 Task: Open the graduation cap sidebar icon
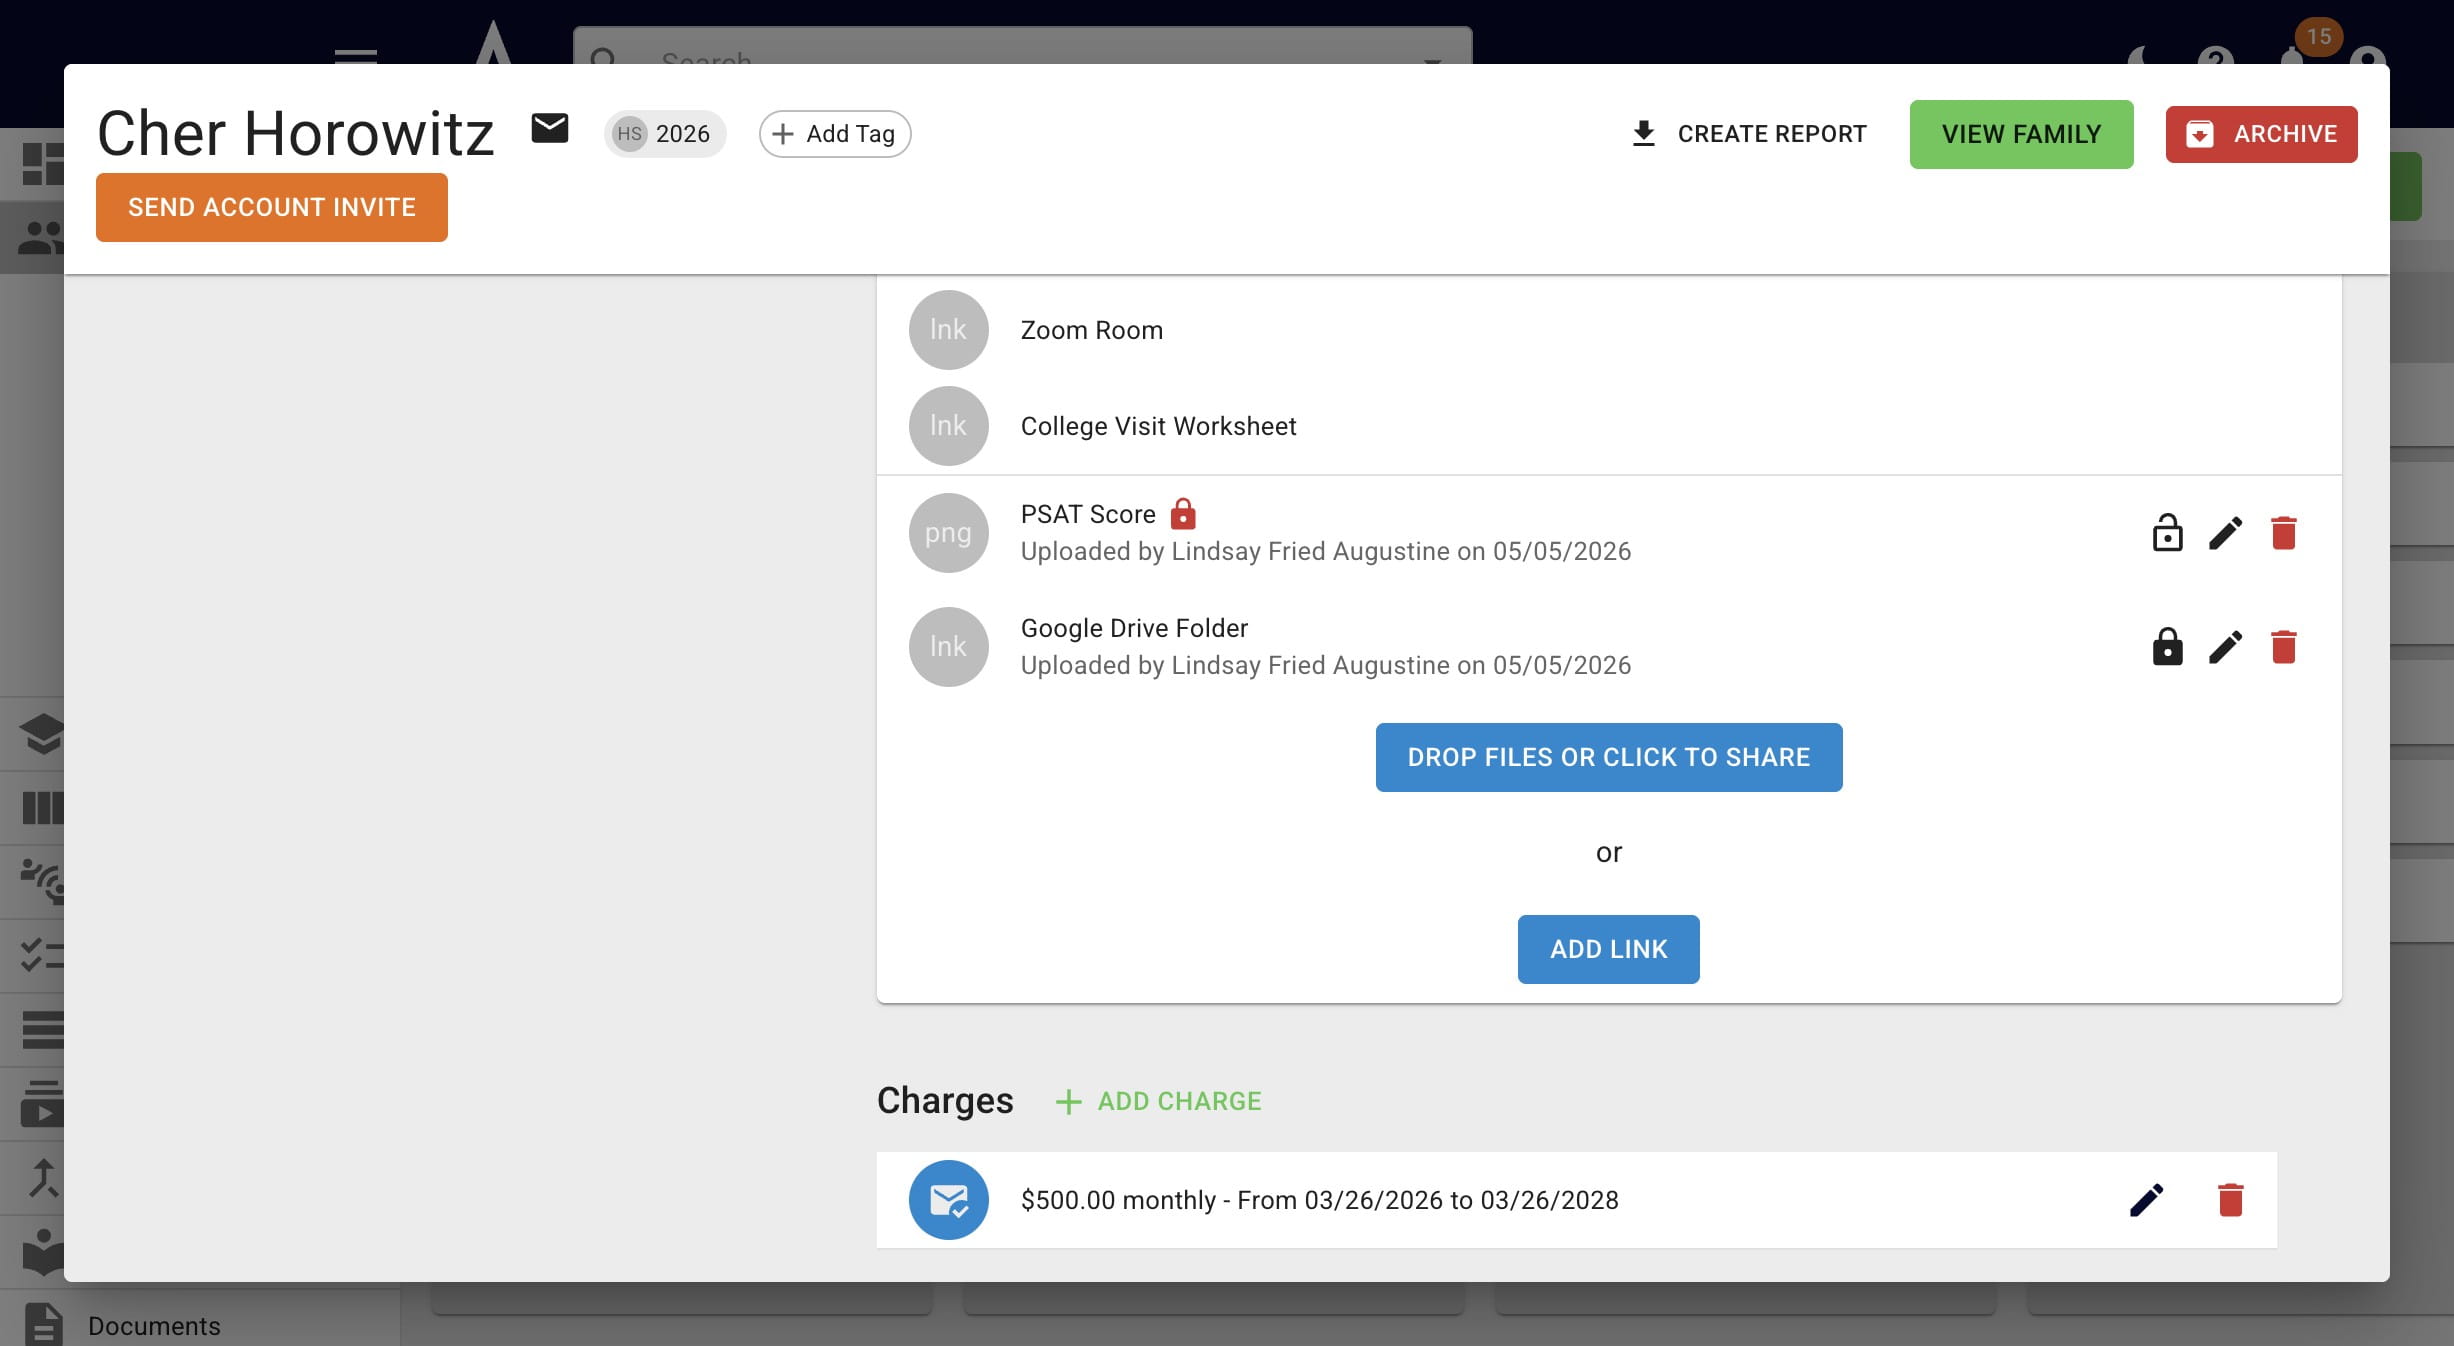pos(42,734)
